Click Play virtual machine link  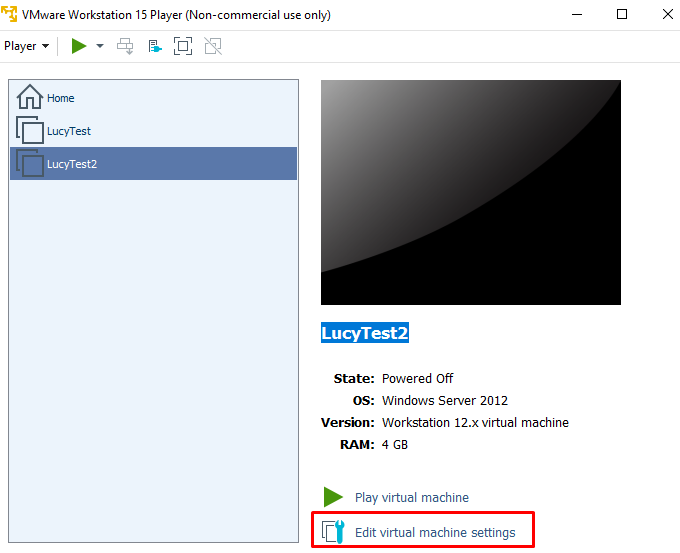click(x=412, y=497)
